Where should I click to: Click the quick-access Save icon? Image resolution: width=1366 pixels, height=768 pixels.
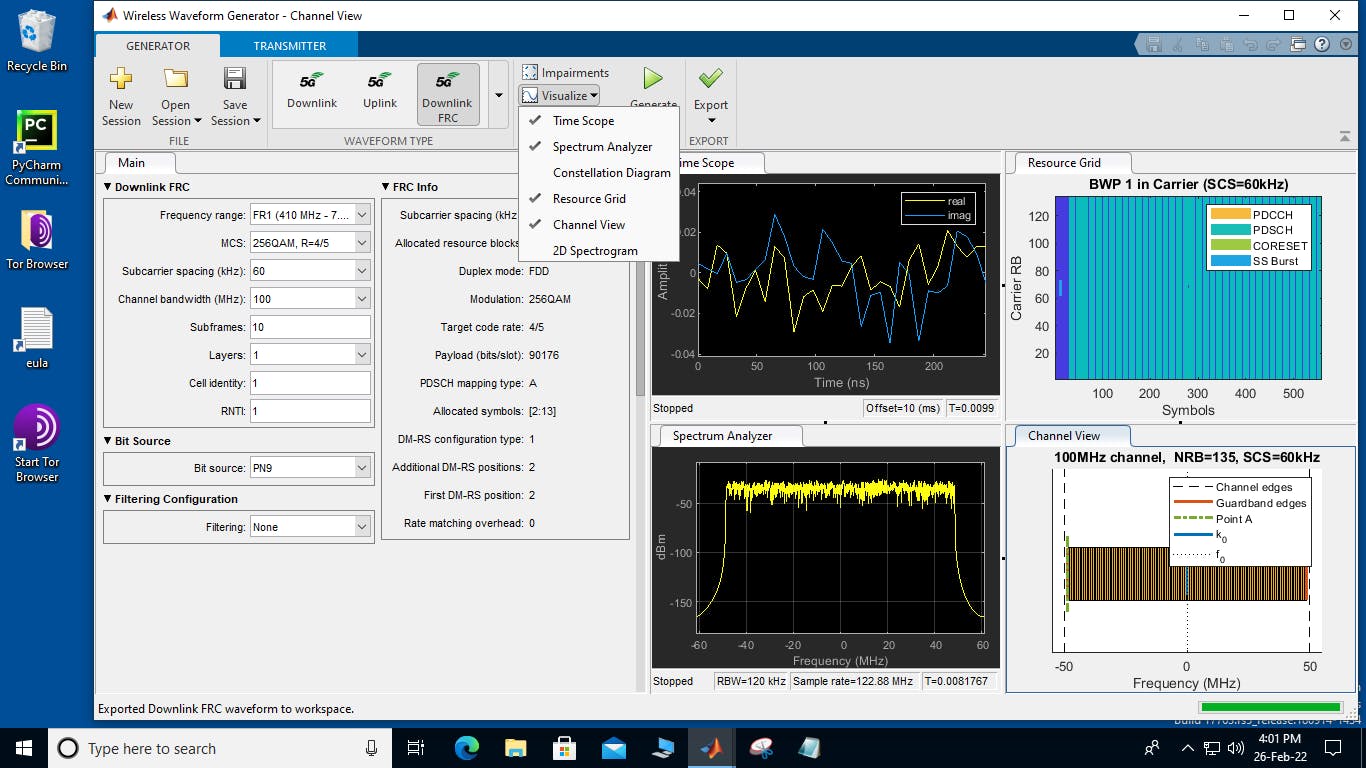click(x=1154, y=44)
